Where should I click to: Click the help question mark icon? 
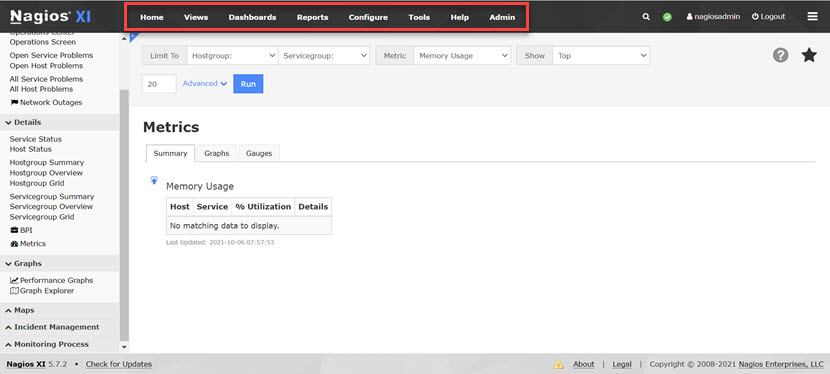tap(780, 55)
